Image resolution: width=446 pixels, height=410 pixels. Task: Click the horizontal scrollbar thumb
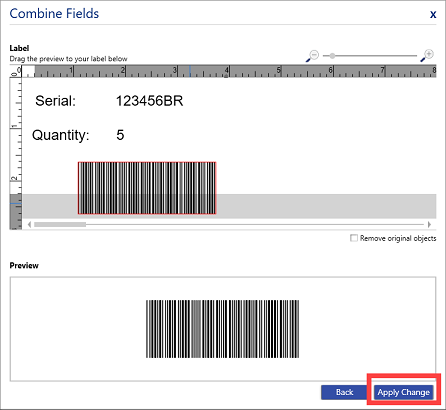60,224
